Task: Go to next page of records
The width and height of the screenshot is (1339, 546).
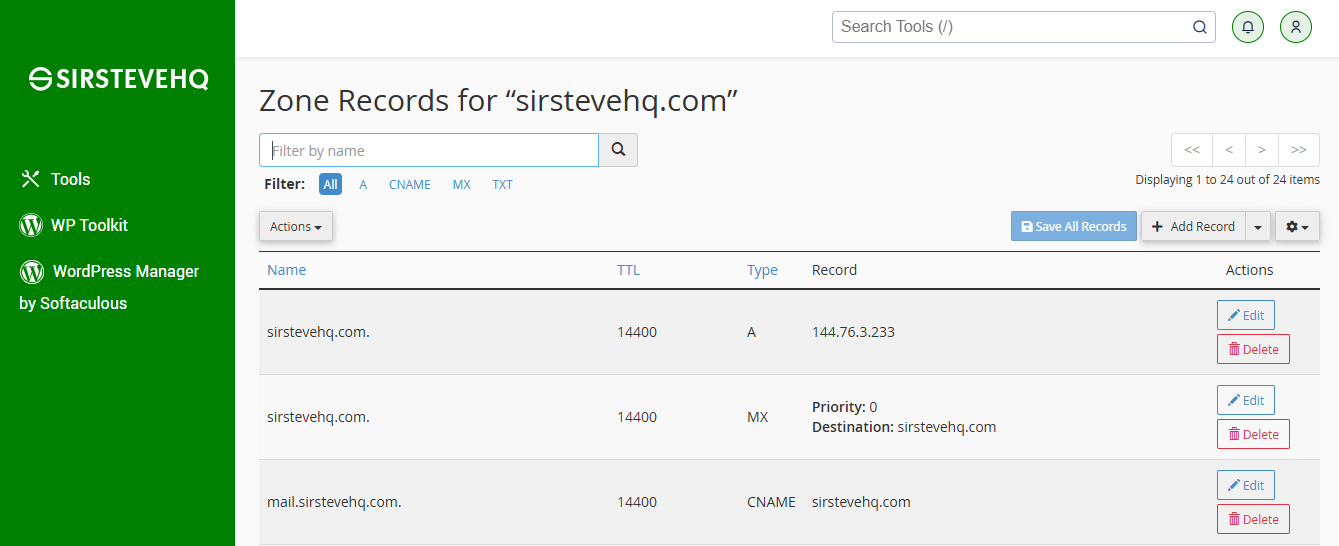Action: click(1262, 149)
